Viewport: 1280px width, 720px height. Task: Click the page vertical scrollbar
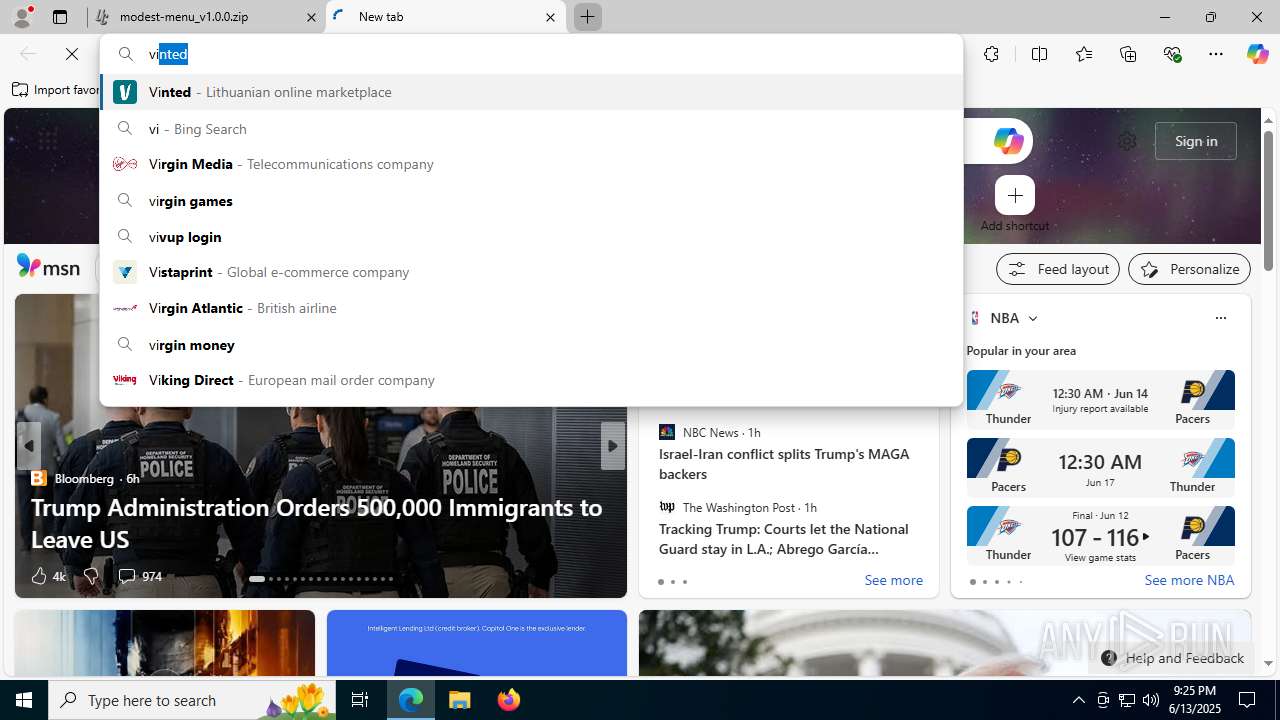pyautogui.click(x=1268, y=200)
